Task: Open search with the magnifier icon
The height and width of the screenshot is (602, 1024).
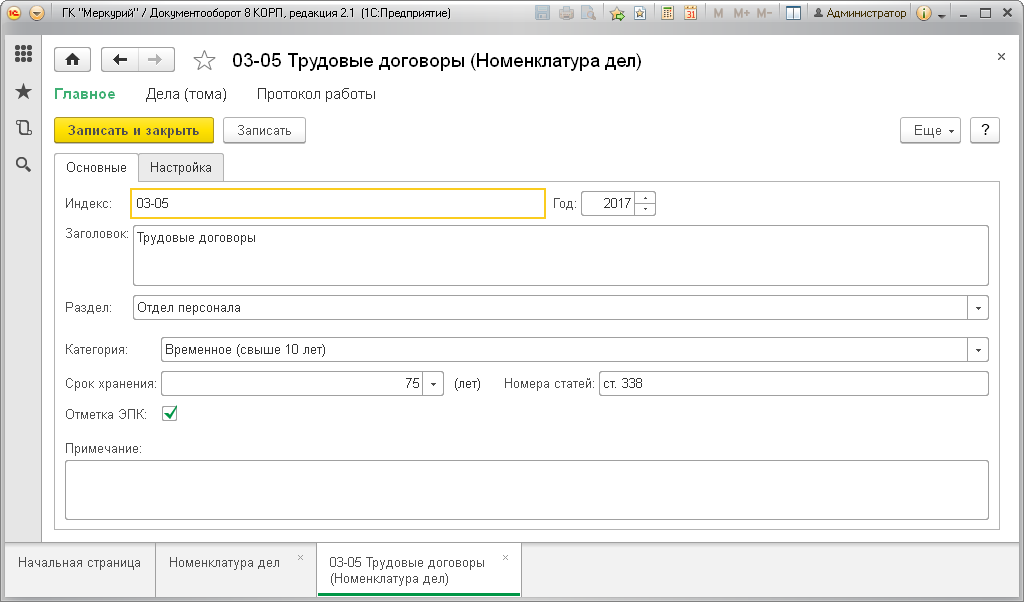Action: click(24, 165)
